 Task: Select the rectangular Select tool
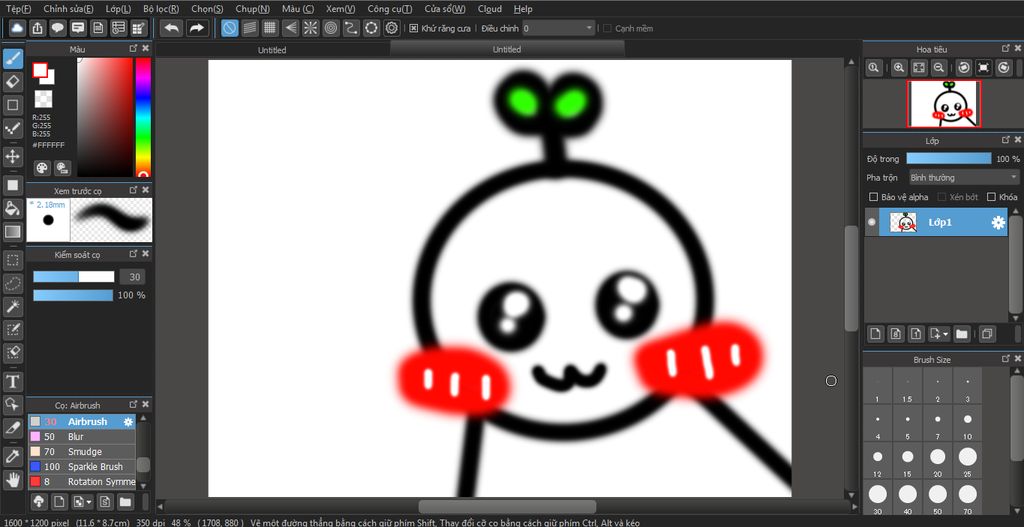point(12,260)
